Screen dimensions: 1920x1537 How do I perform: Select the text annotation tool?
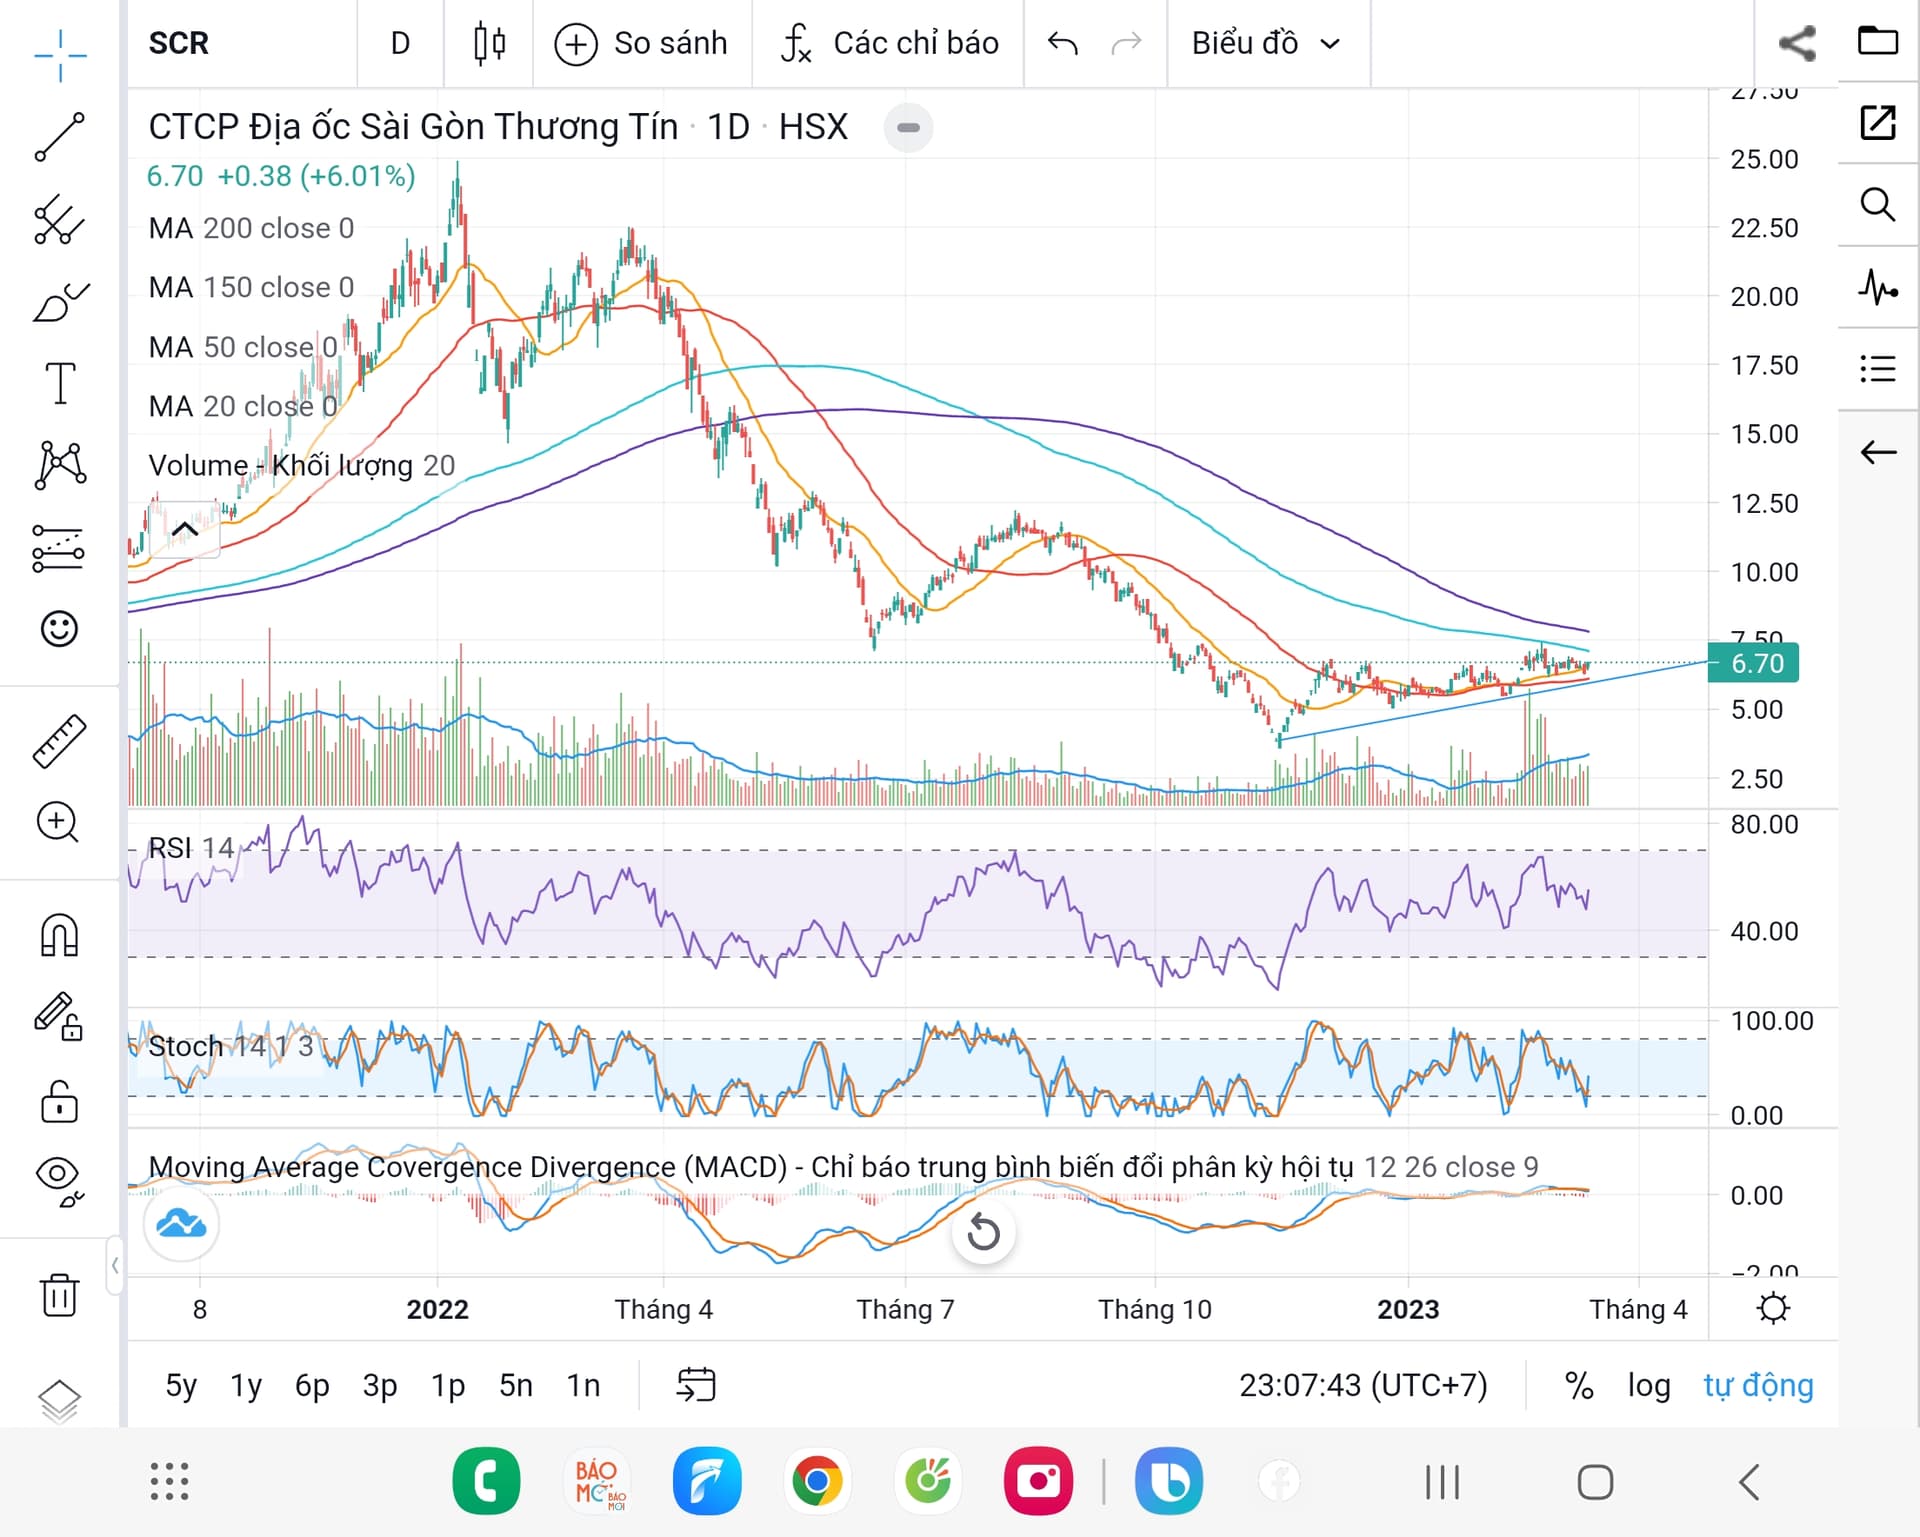click(59, 383)
